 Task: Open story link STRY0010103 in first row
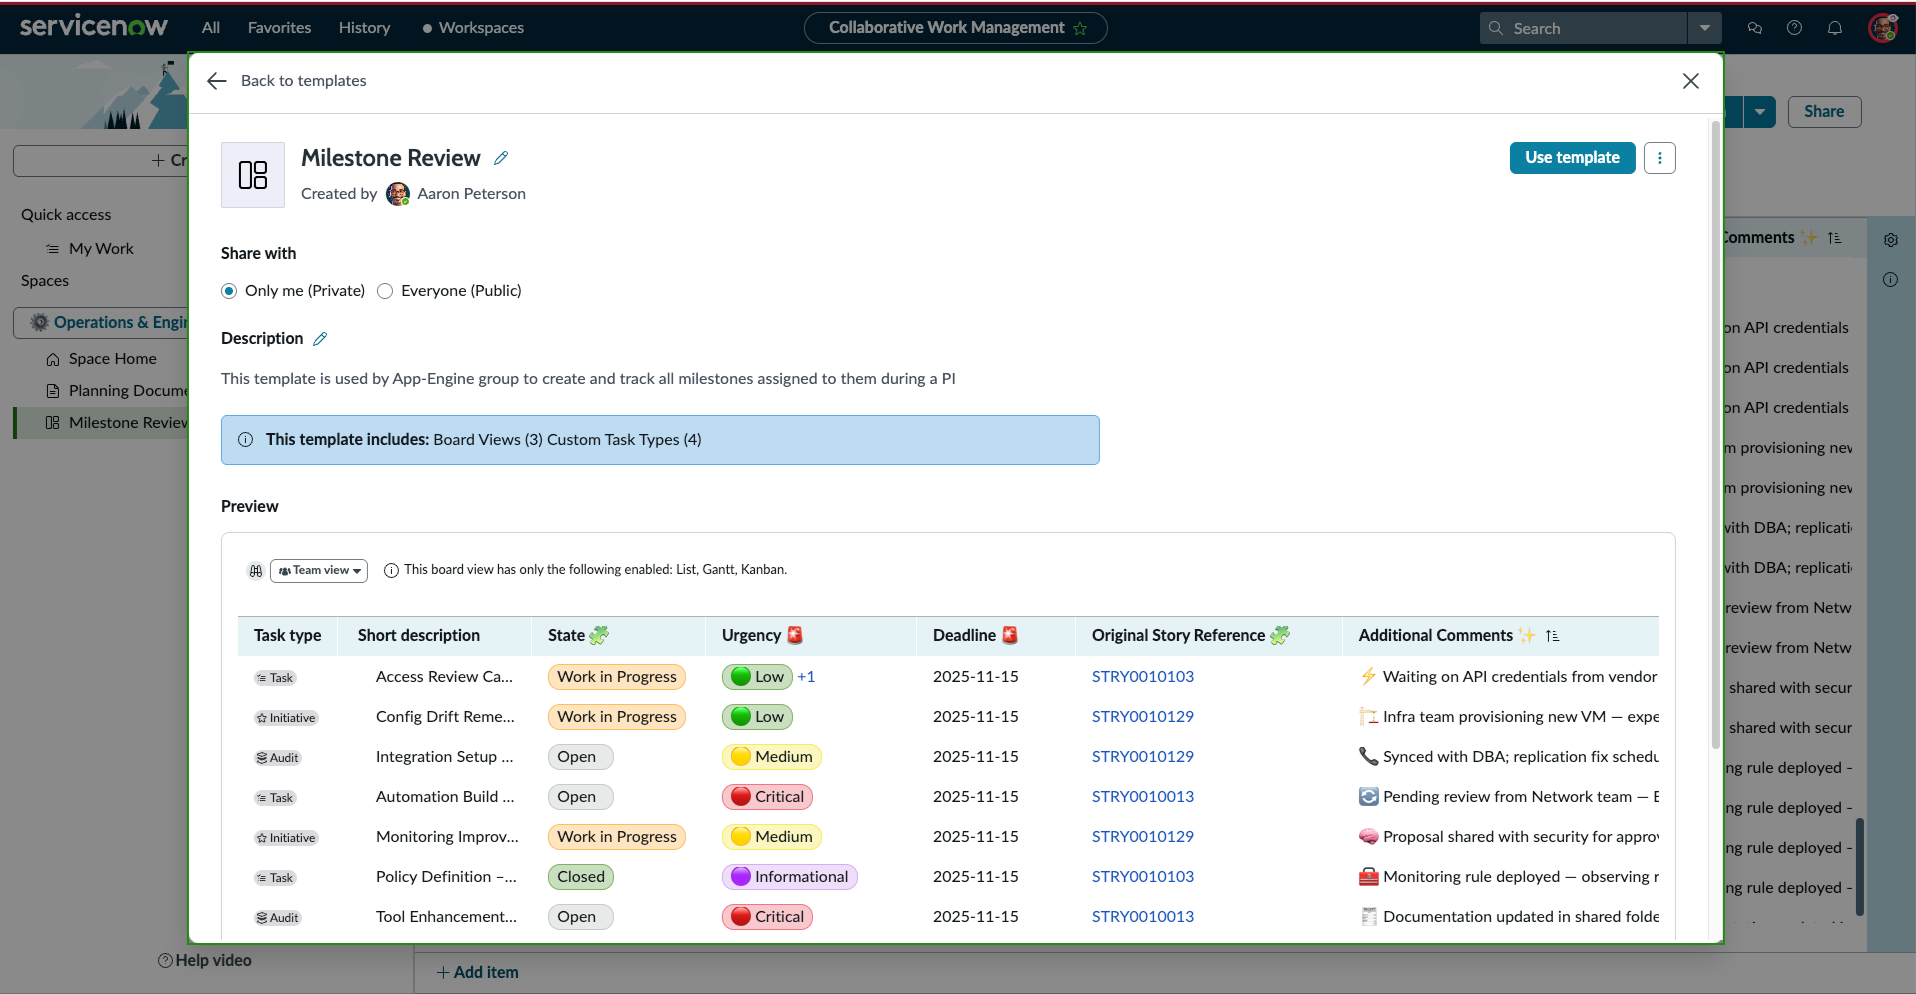tap(1142, 677)
